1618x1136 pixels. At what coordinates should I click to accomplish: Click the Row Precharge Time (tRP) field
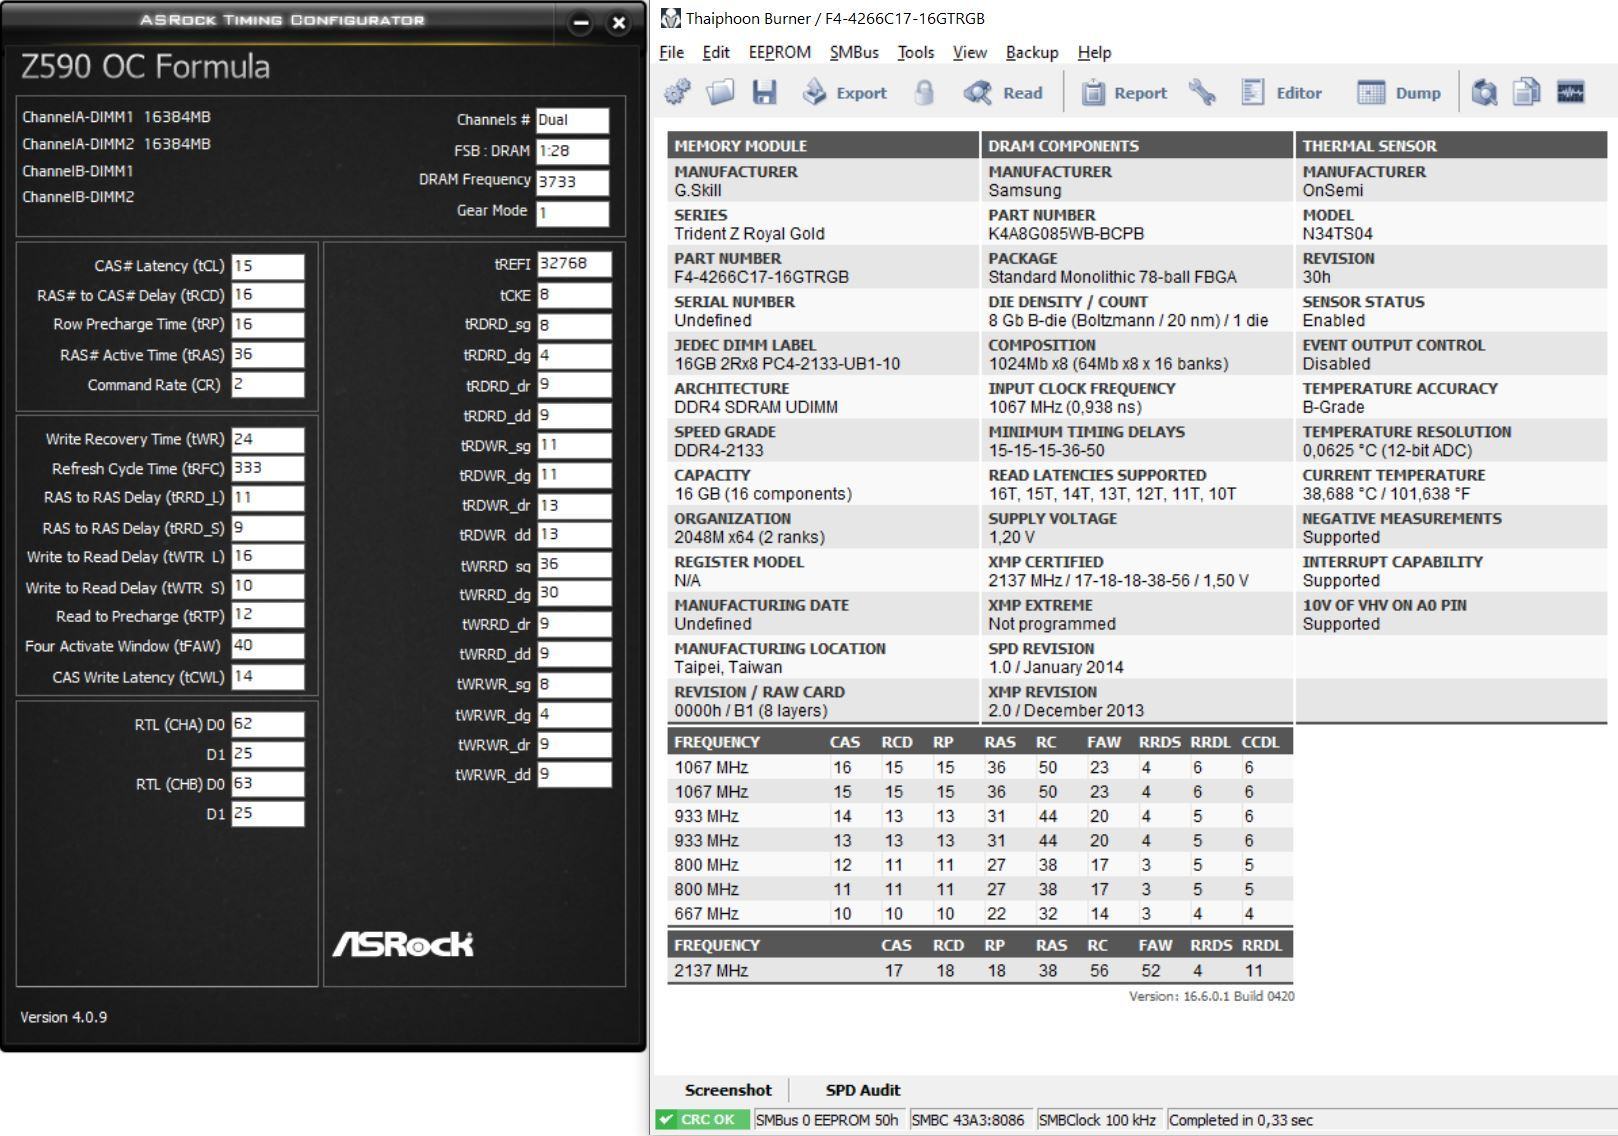coord(268,325)
